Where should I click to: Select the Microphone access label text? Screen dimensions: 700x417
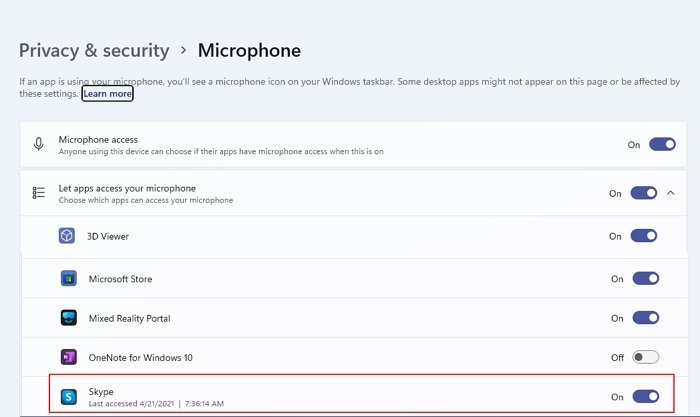click(98, 139)
